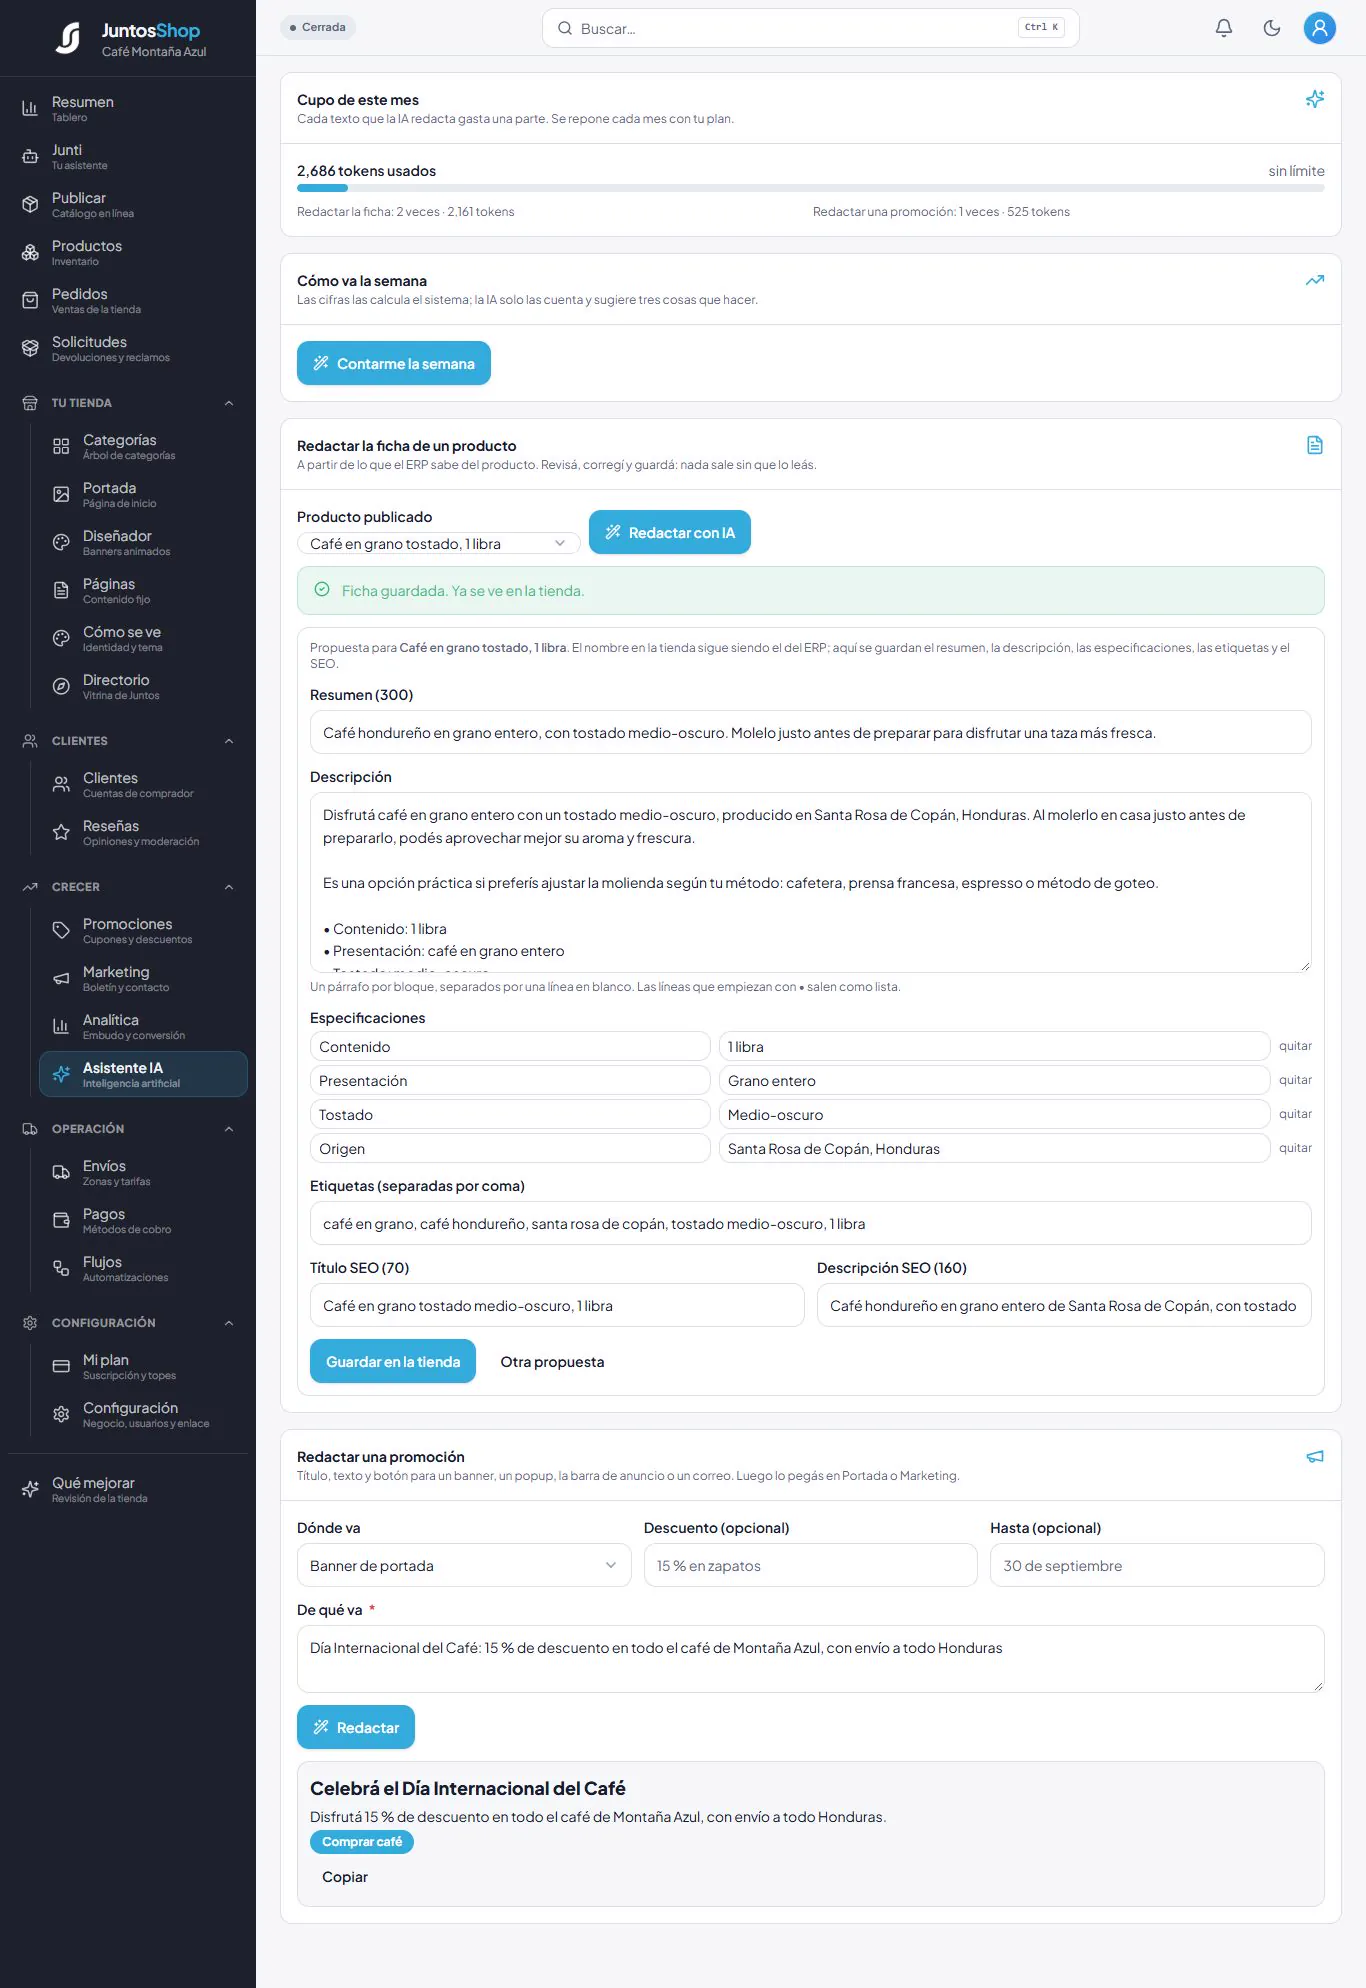Click the Solicitudes package icon
The height and width of the screenshot is (1988, 1366).
(31, 348)
